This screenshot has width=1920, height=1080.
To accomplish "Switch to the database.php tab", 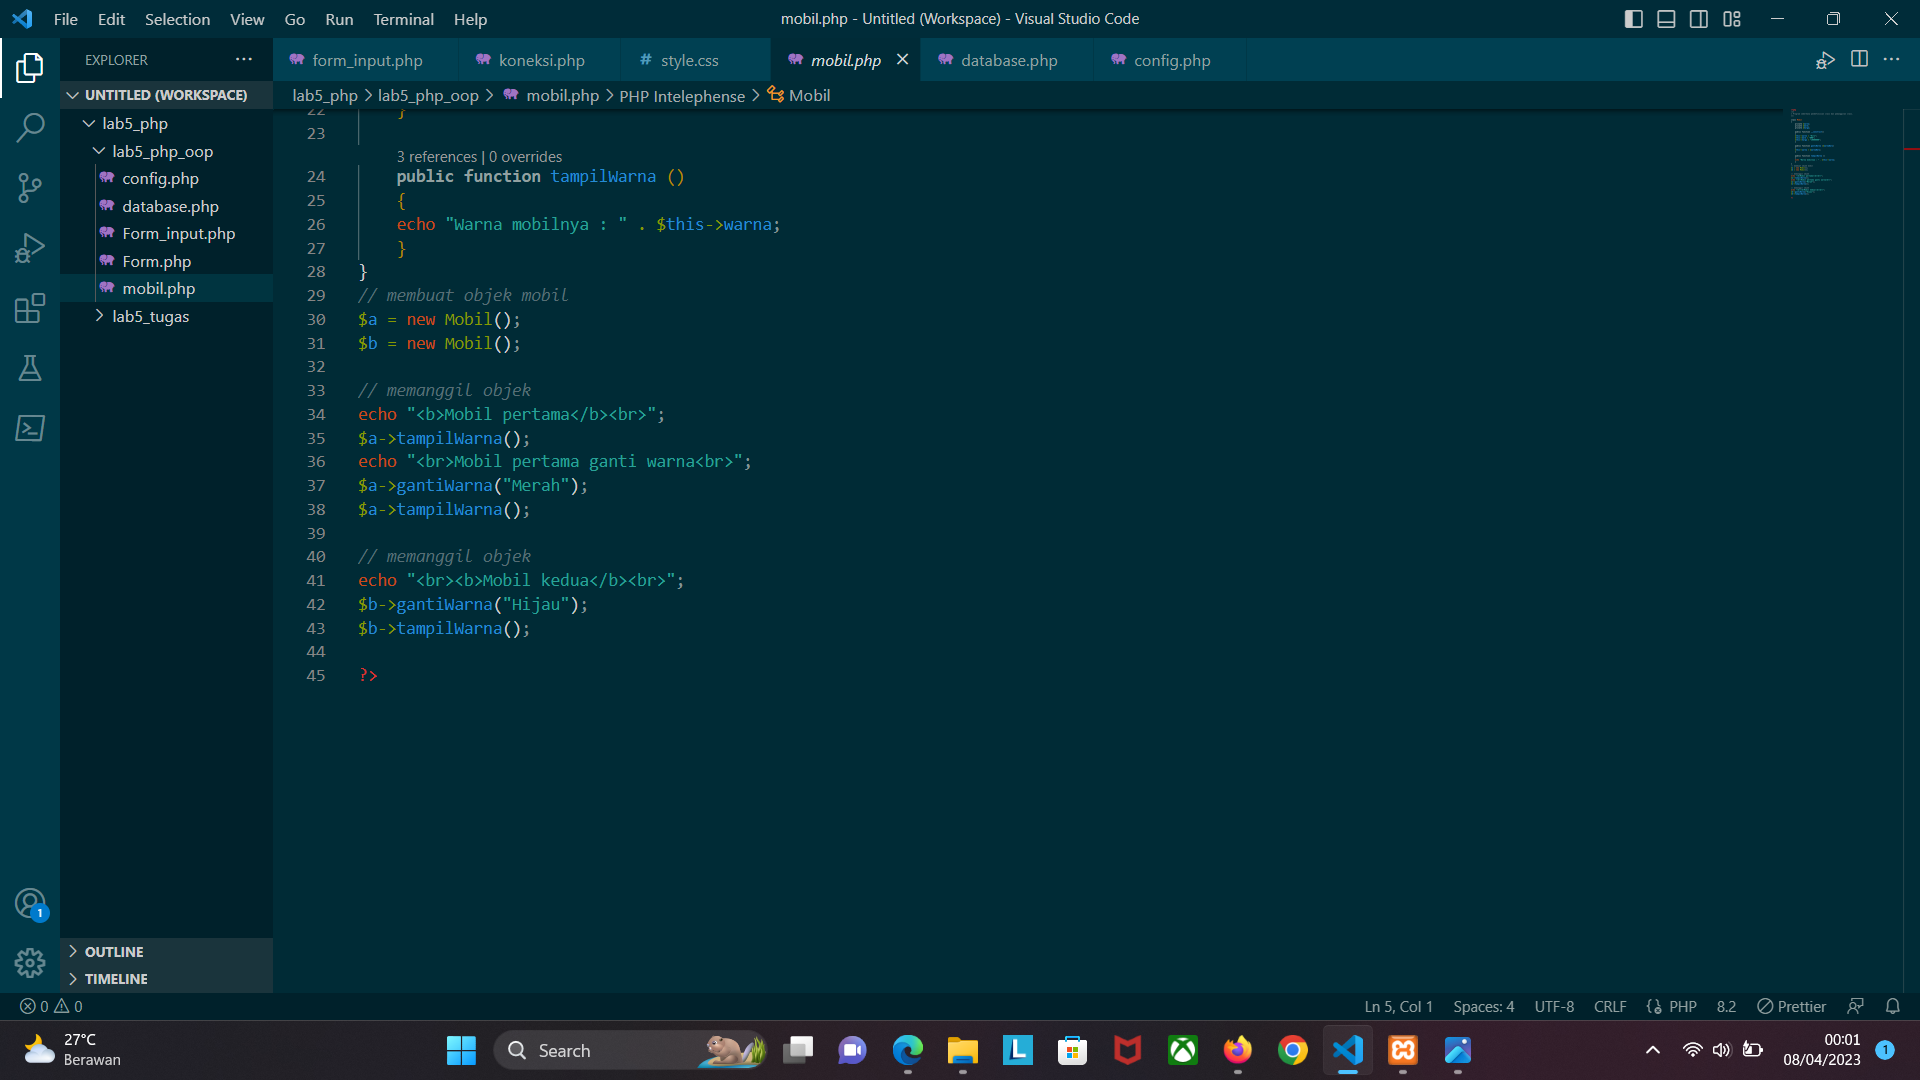I will click(1008, 60).
